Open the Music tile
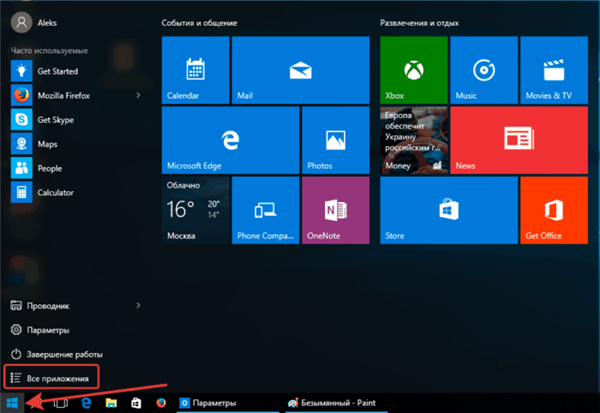 coord(484,70)
